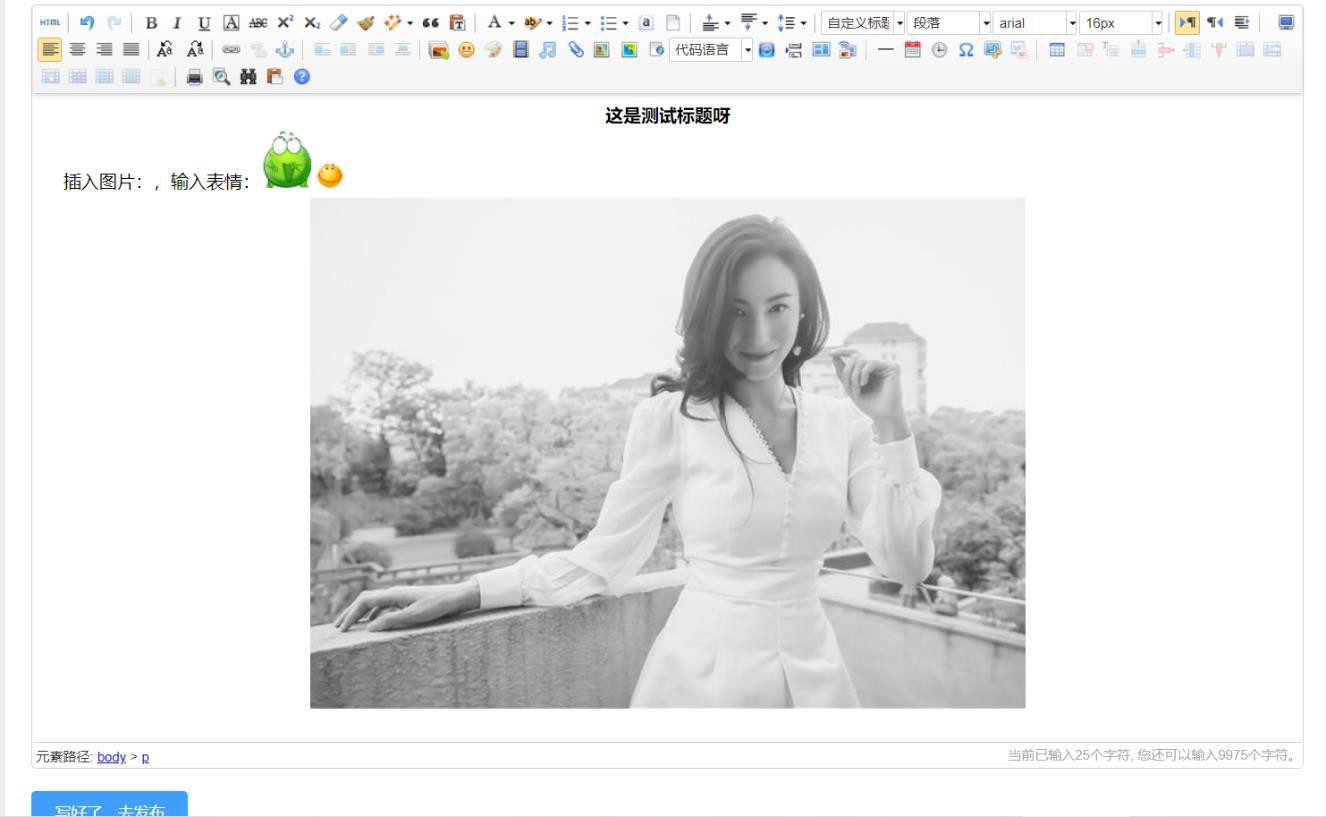This screenshot has height=817, width=1326.
Task: Open the font color dropdown arrow
Action: point(510,22)
